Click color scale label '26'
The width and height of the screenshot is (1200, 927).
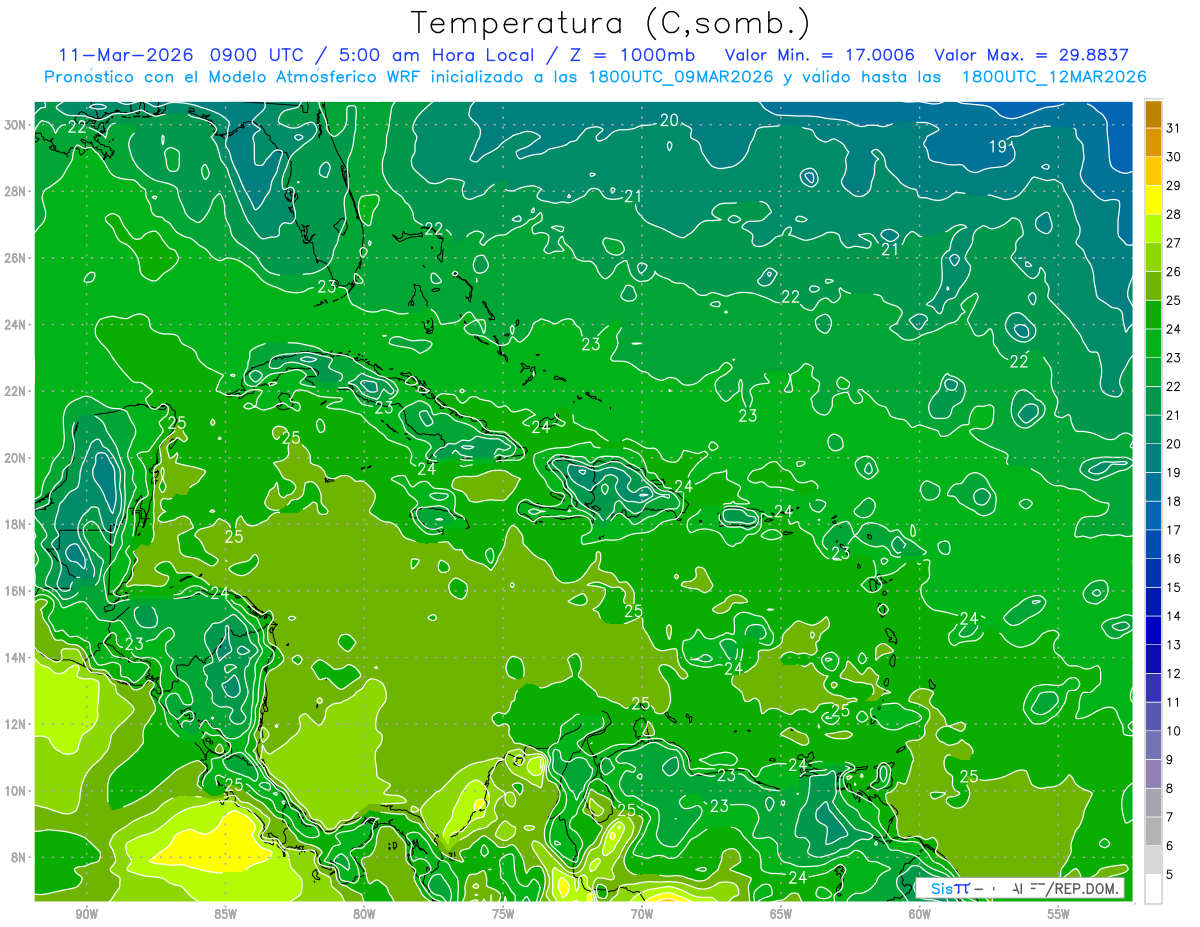tap(1174, 272)
